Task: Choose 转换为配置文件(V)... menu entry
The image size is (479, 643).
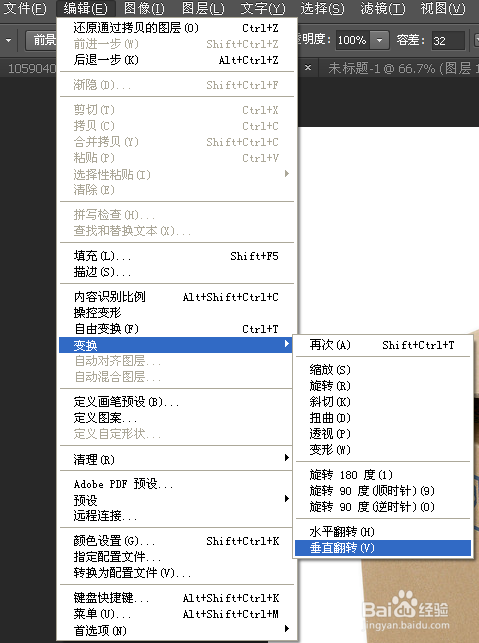Action: (176, 573)
